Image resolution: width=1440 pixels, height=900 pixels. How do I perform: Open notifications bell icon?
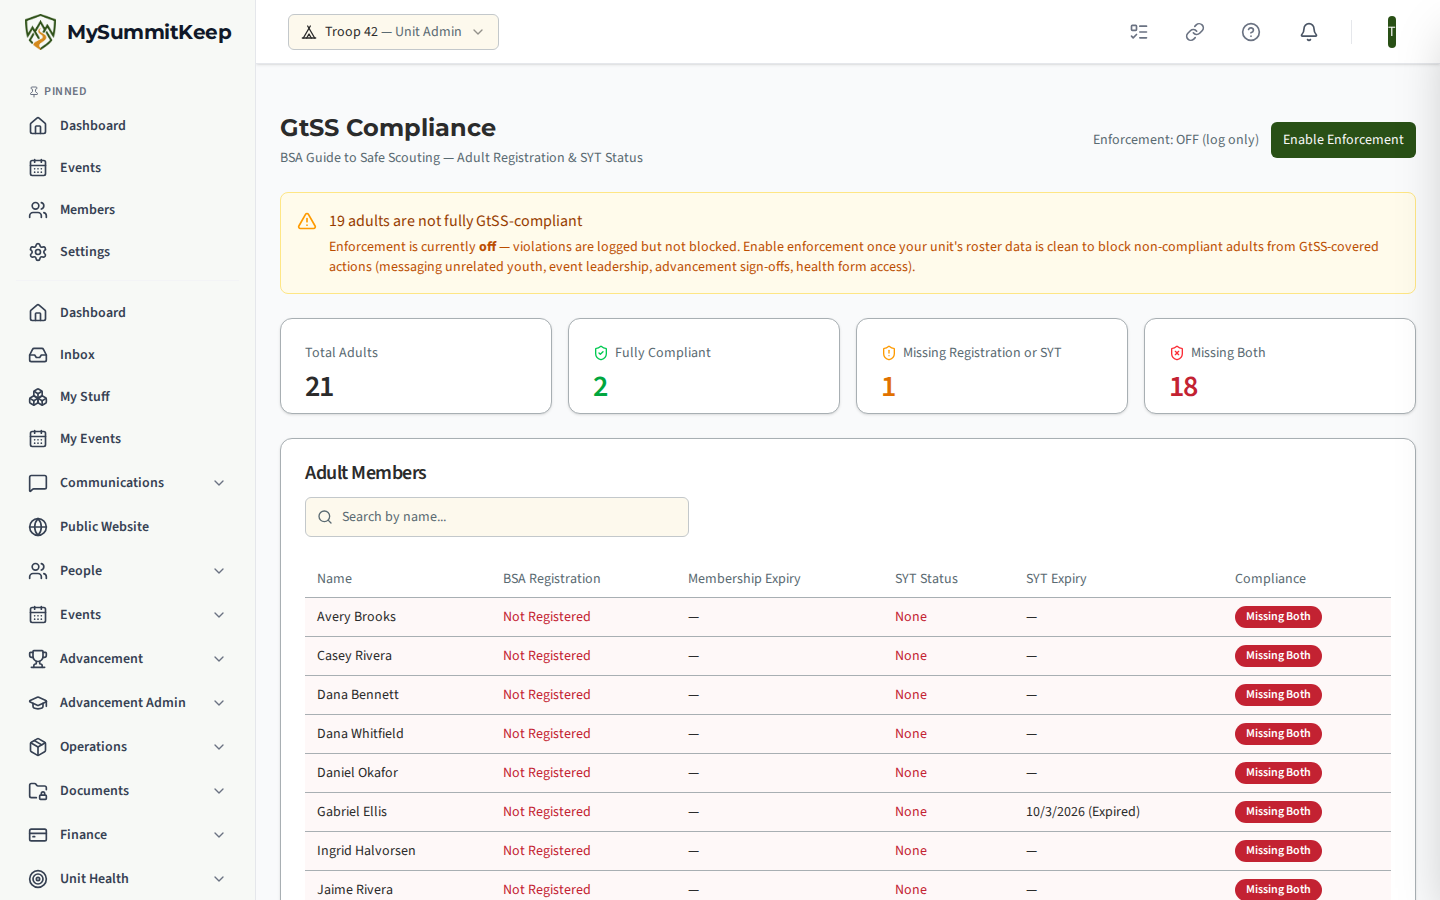click(1309, 32)
